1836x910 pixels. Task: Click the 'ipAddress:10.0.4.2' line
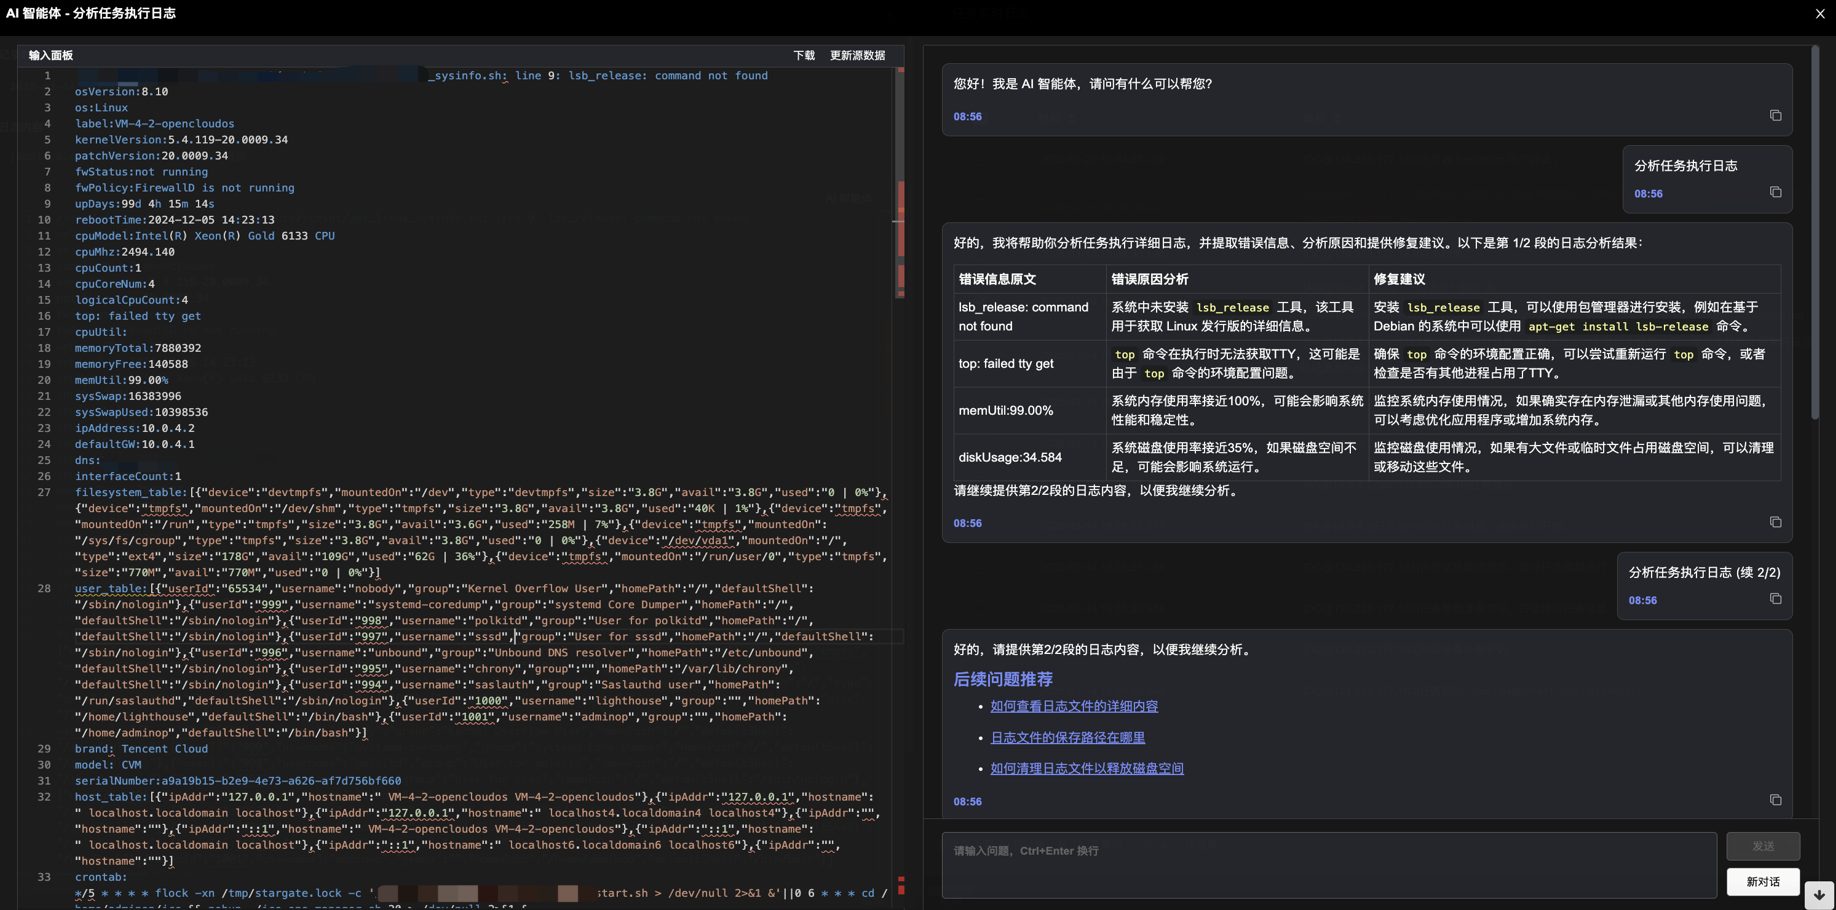tap(135, 428)
